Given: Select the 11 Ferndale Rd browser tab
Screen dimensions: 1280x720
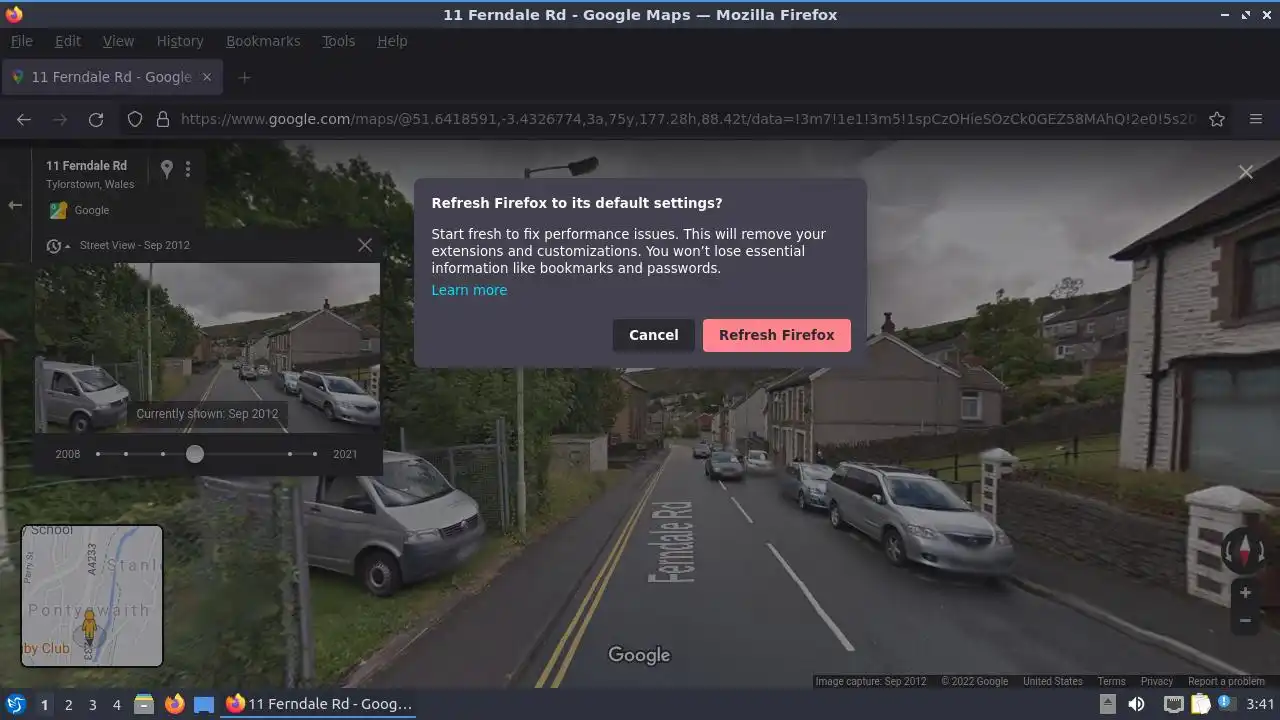Looking at the screenshot, I should [112, 77].
